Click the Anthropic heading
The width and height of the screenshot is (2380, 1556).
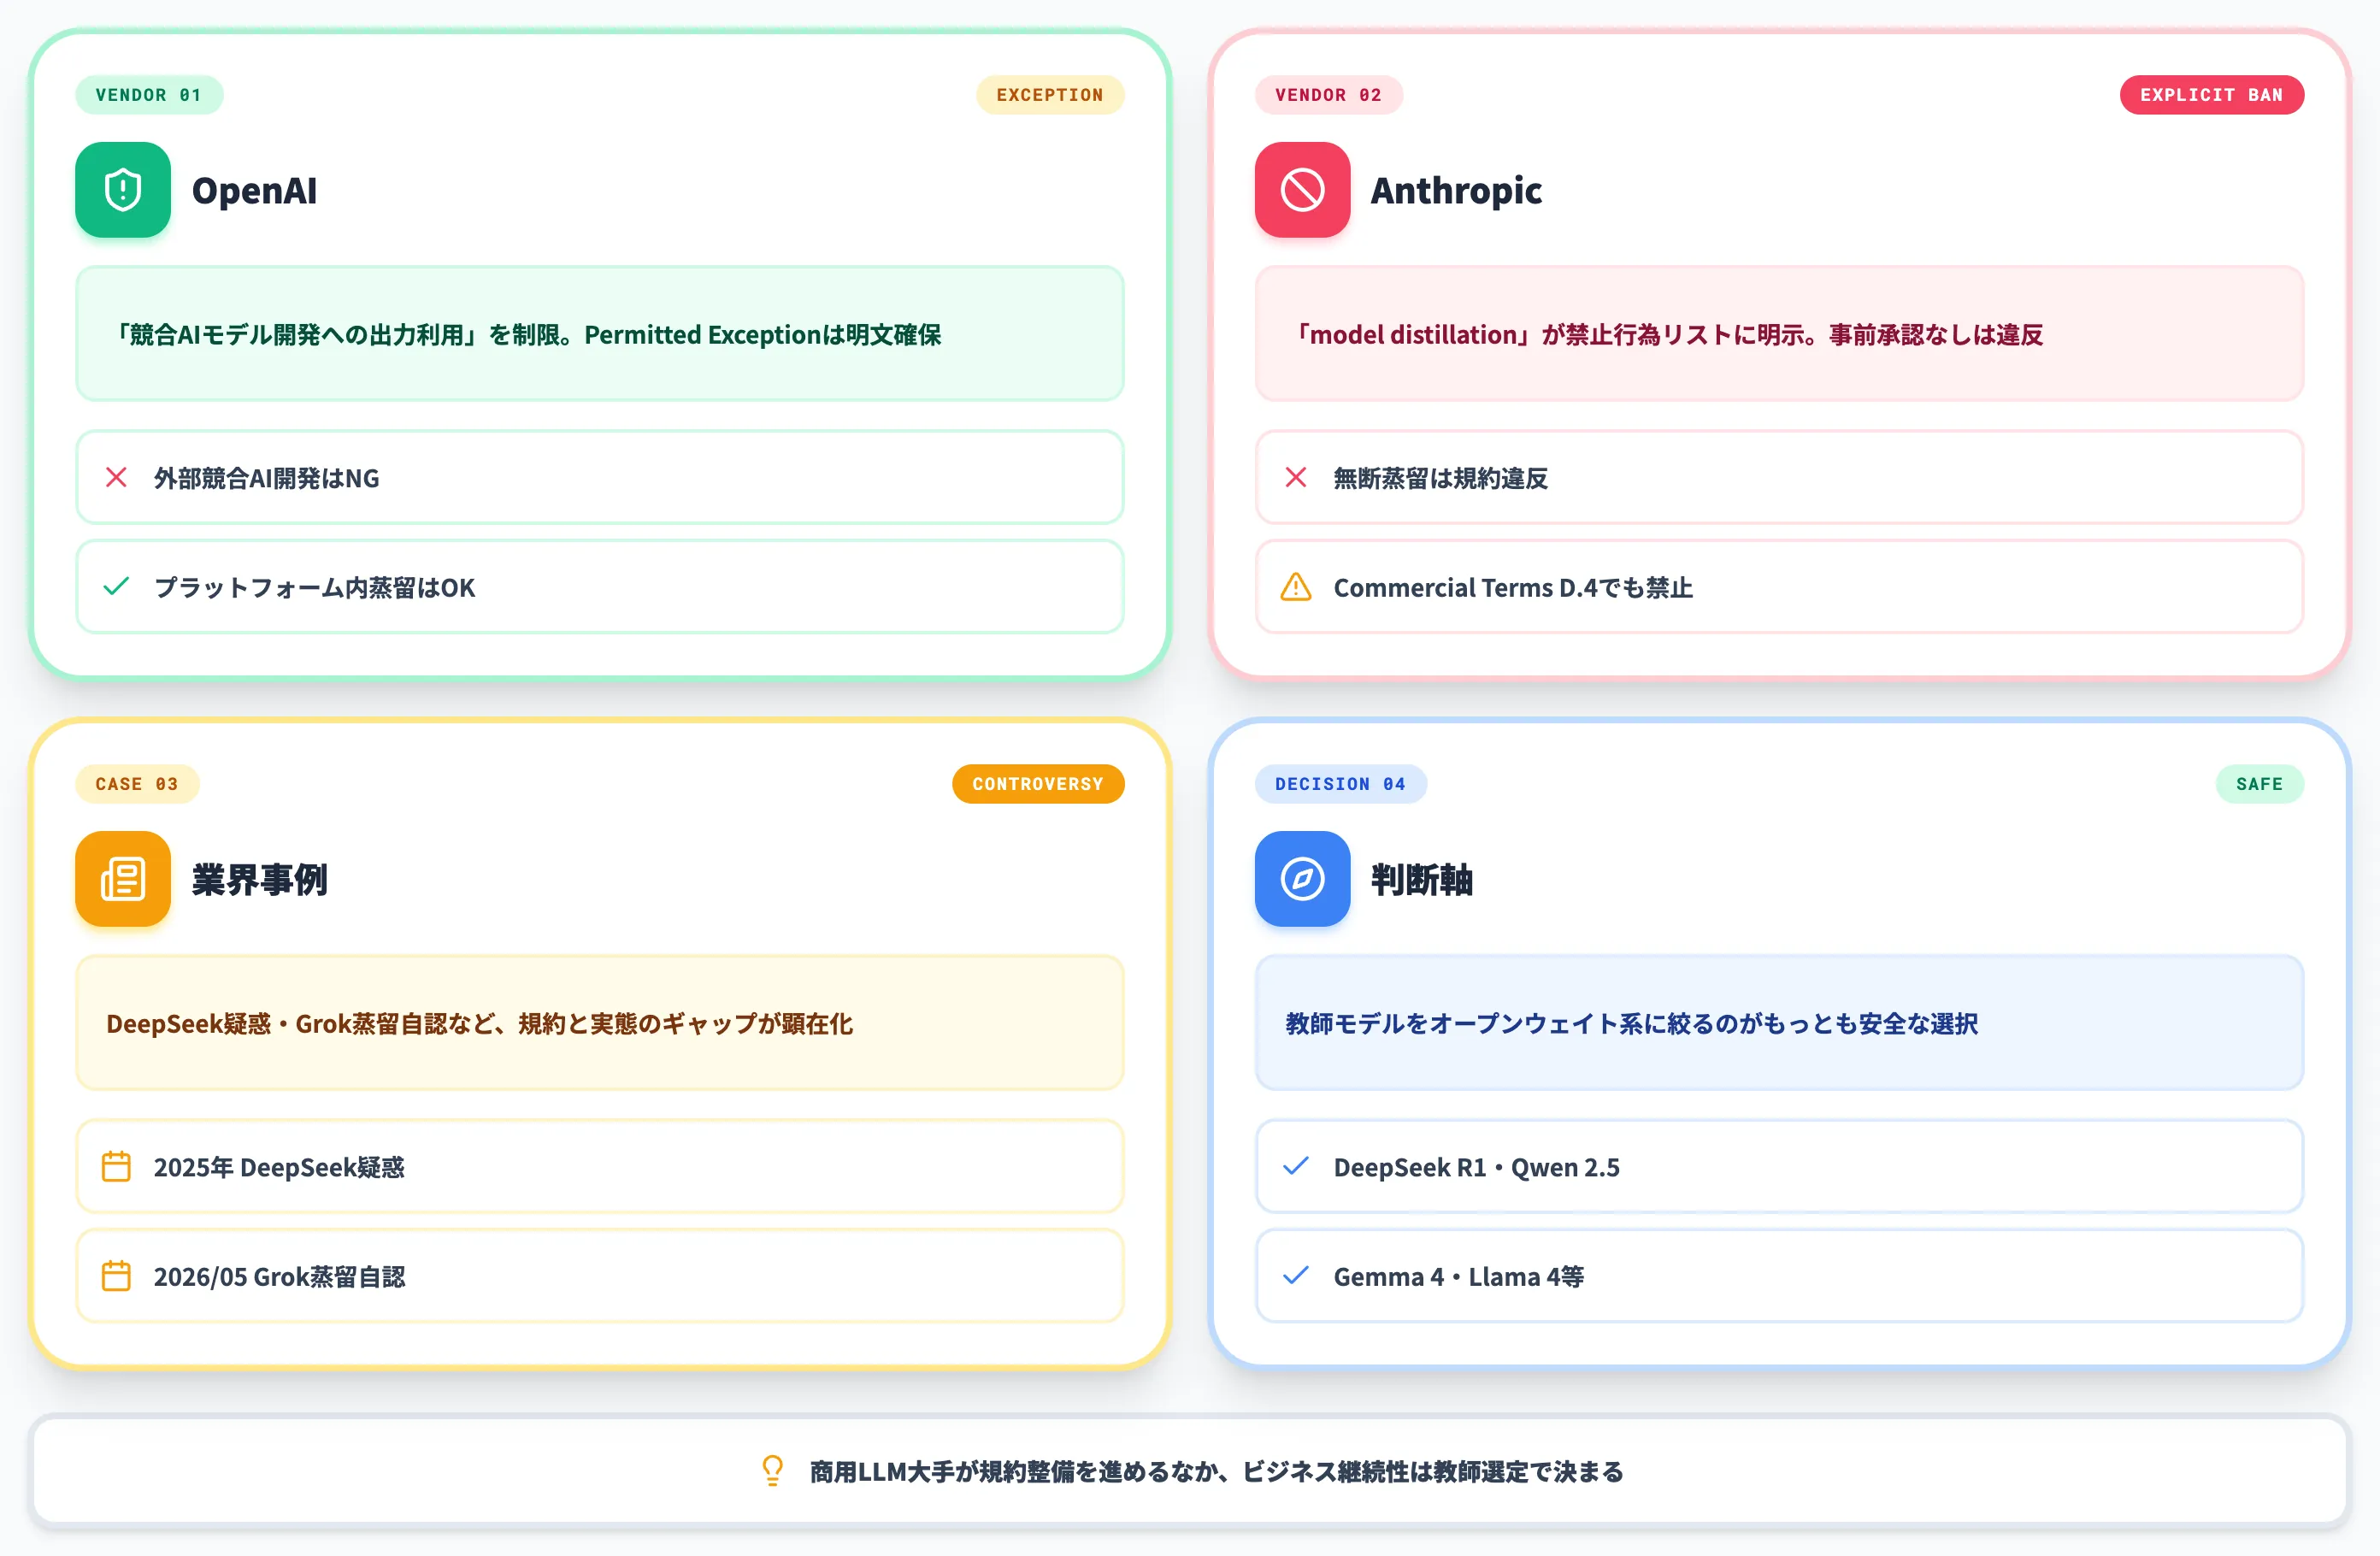point(1456,190)
